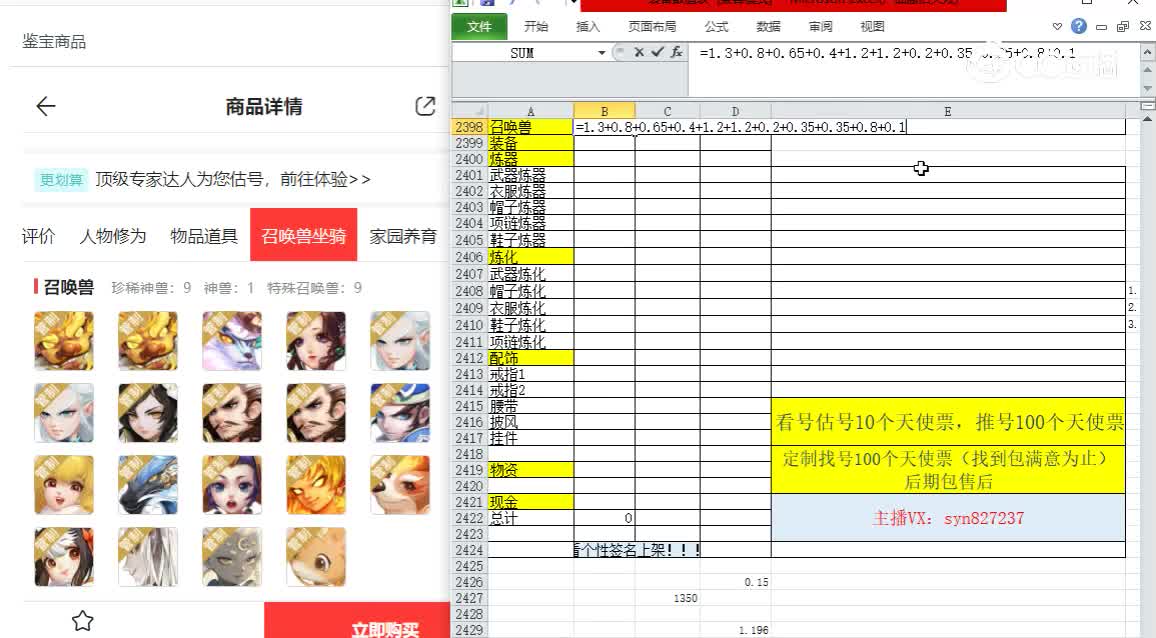
Task: Click the select-all corner of the sheet
Action: coord(469,111)
